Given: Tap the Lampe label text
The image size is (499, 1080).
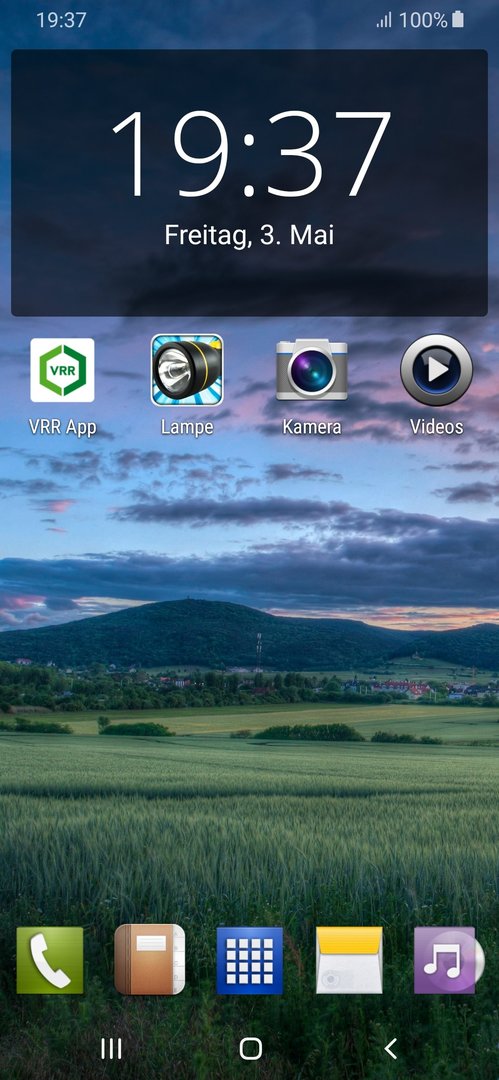Looking at the screenshot, I should (x=187, y=427).
